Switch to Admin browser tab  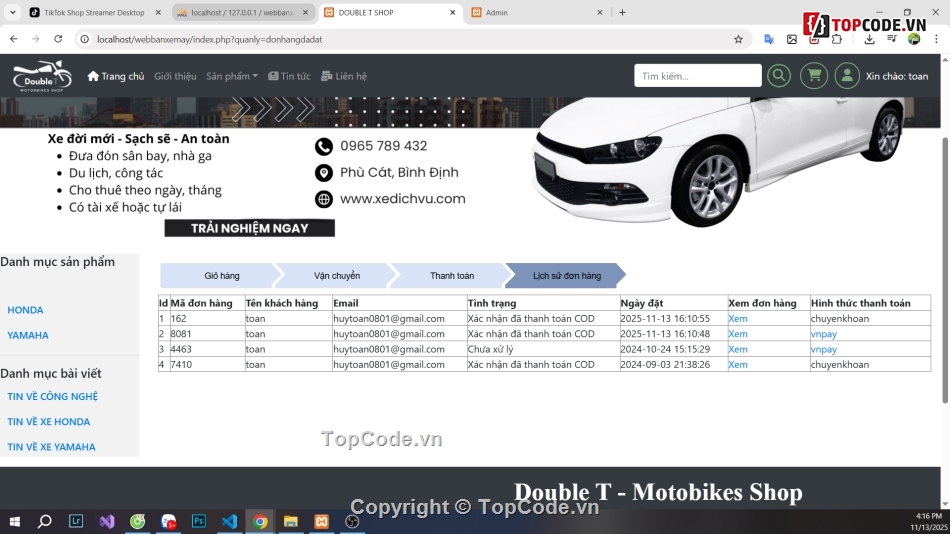[537, 12]
